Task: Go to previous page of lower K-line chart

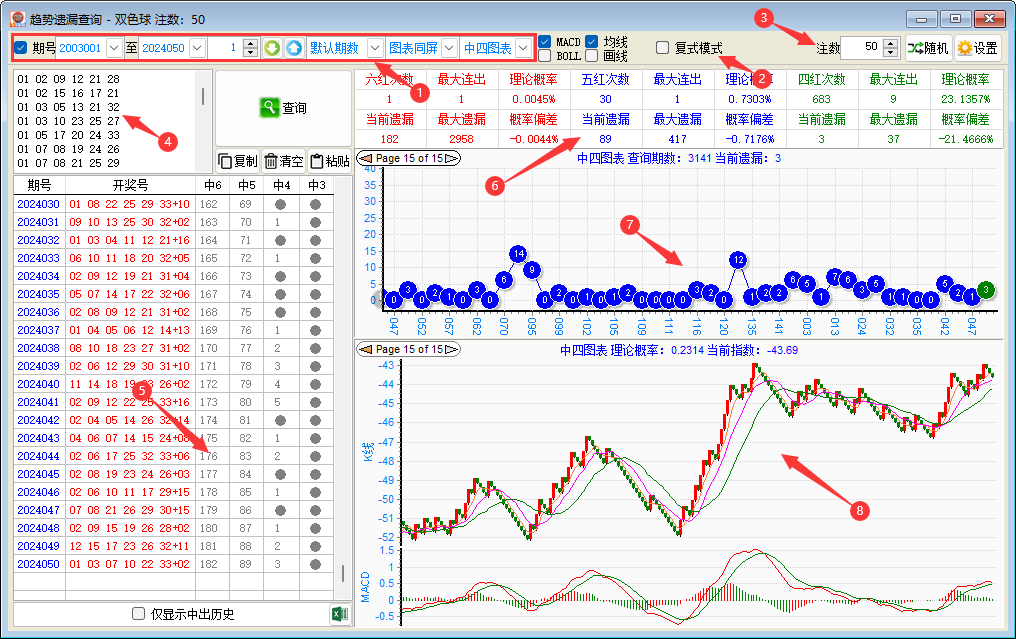Action: click(x=365, y=349)
